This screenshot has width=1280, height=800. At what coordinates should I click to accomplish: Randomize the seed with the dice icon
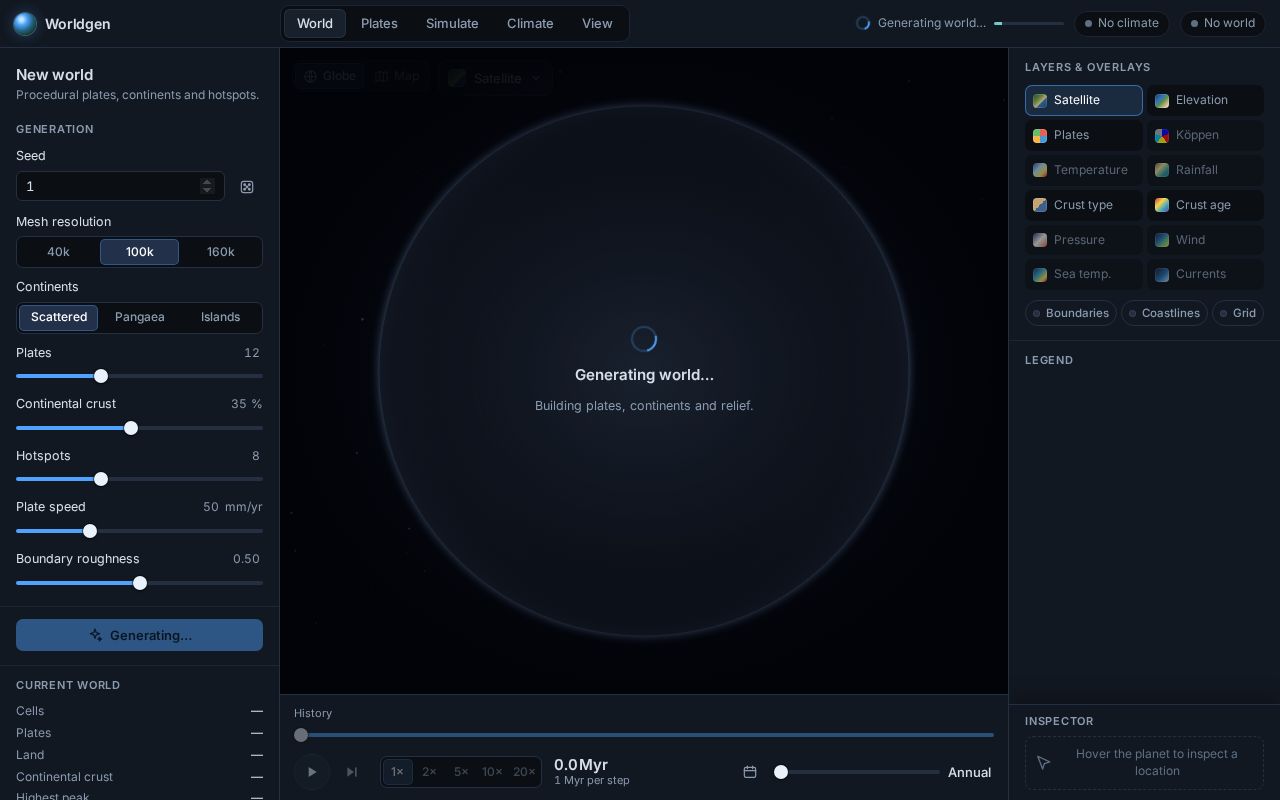coord(247,187)
